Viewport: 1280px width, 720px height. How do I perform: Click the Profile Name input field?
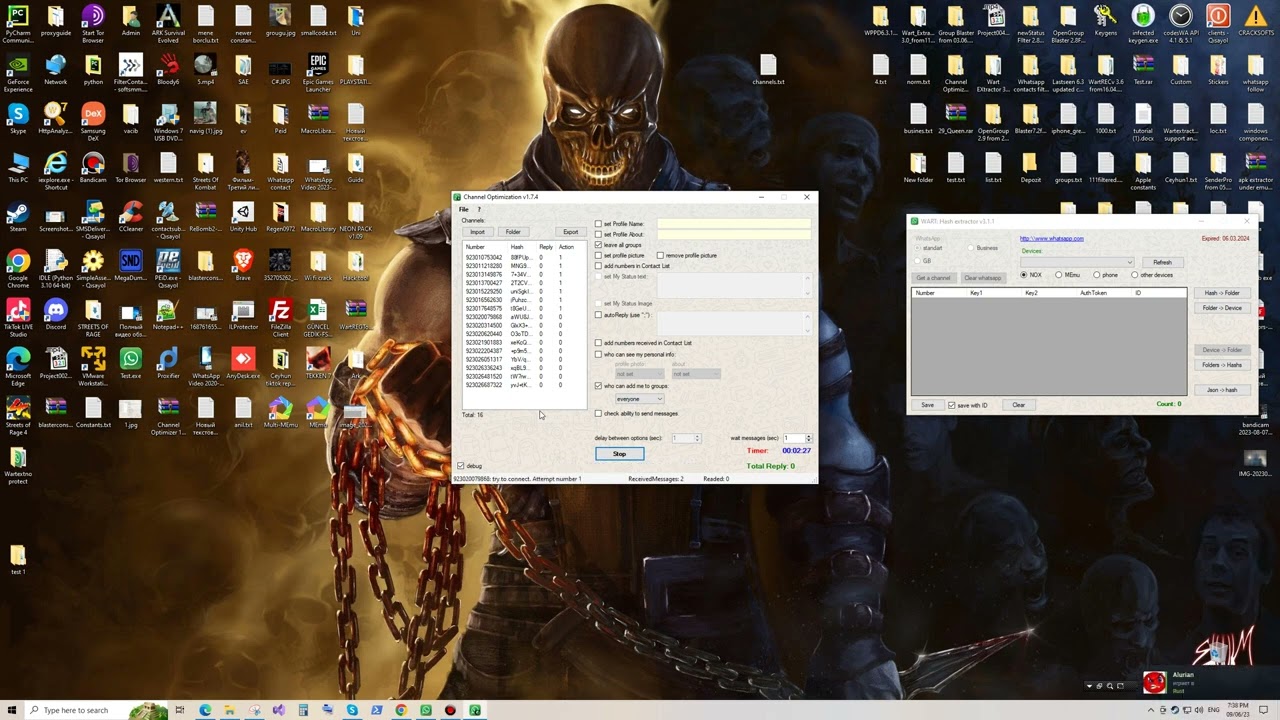coord(733,224)
